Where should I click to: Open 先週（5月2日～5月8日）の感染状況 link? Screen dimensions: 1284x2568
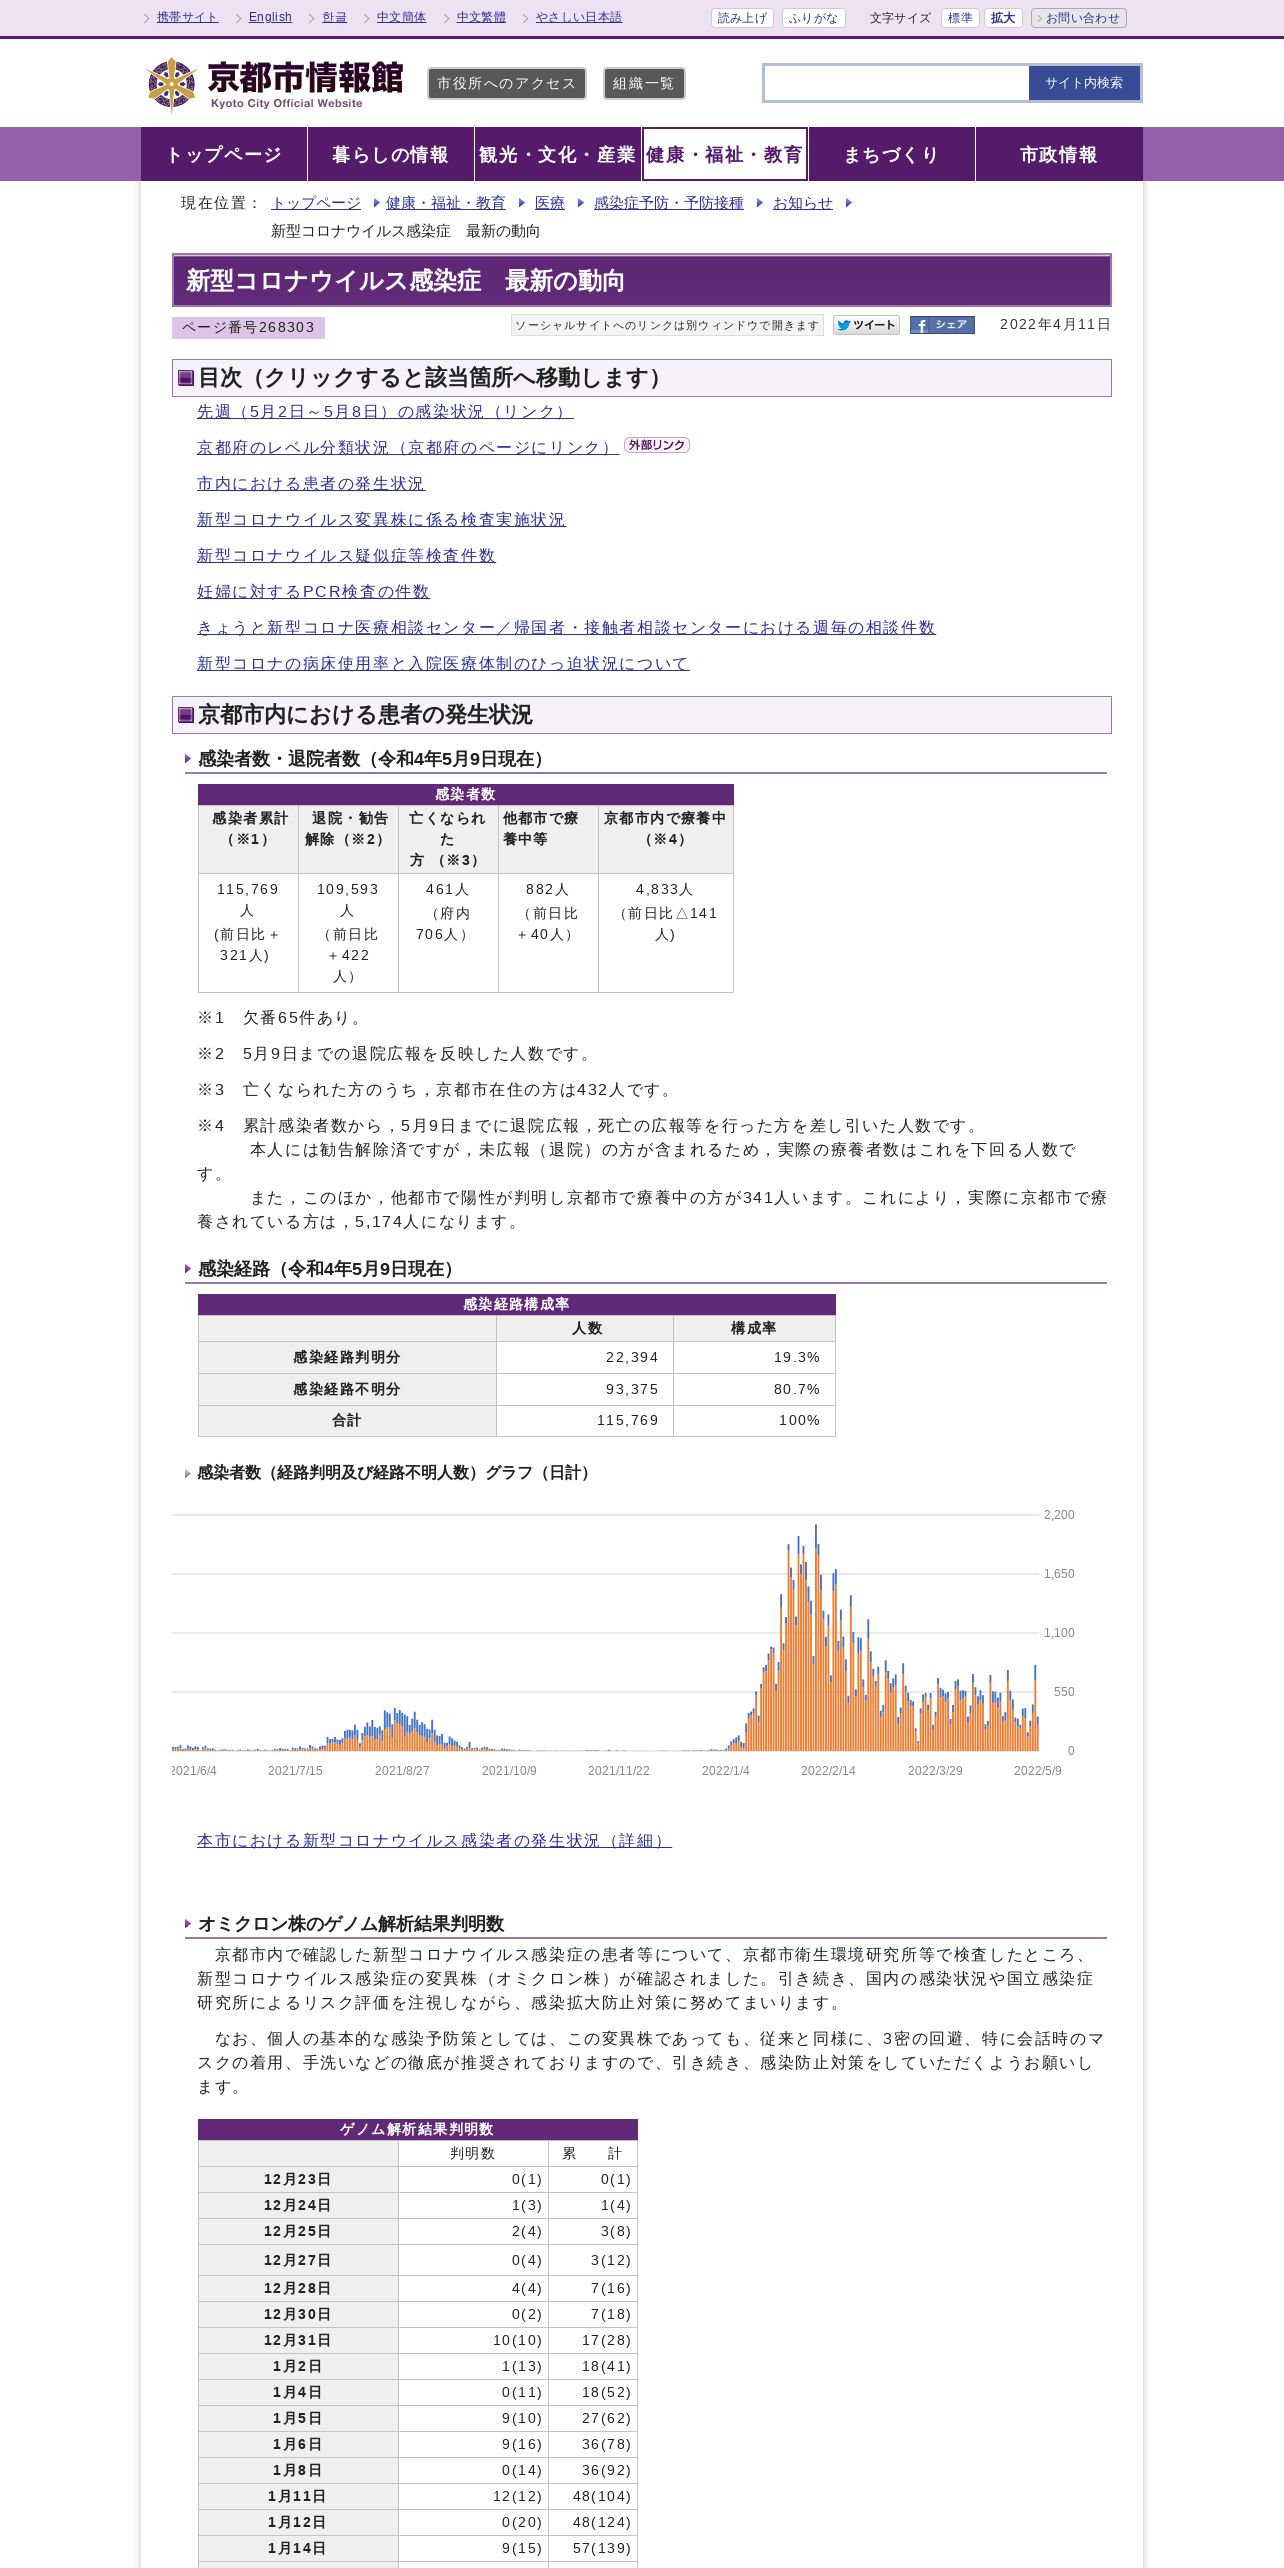coord(385,412)
